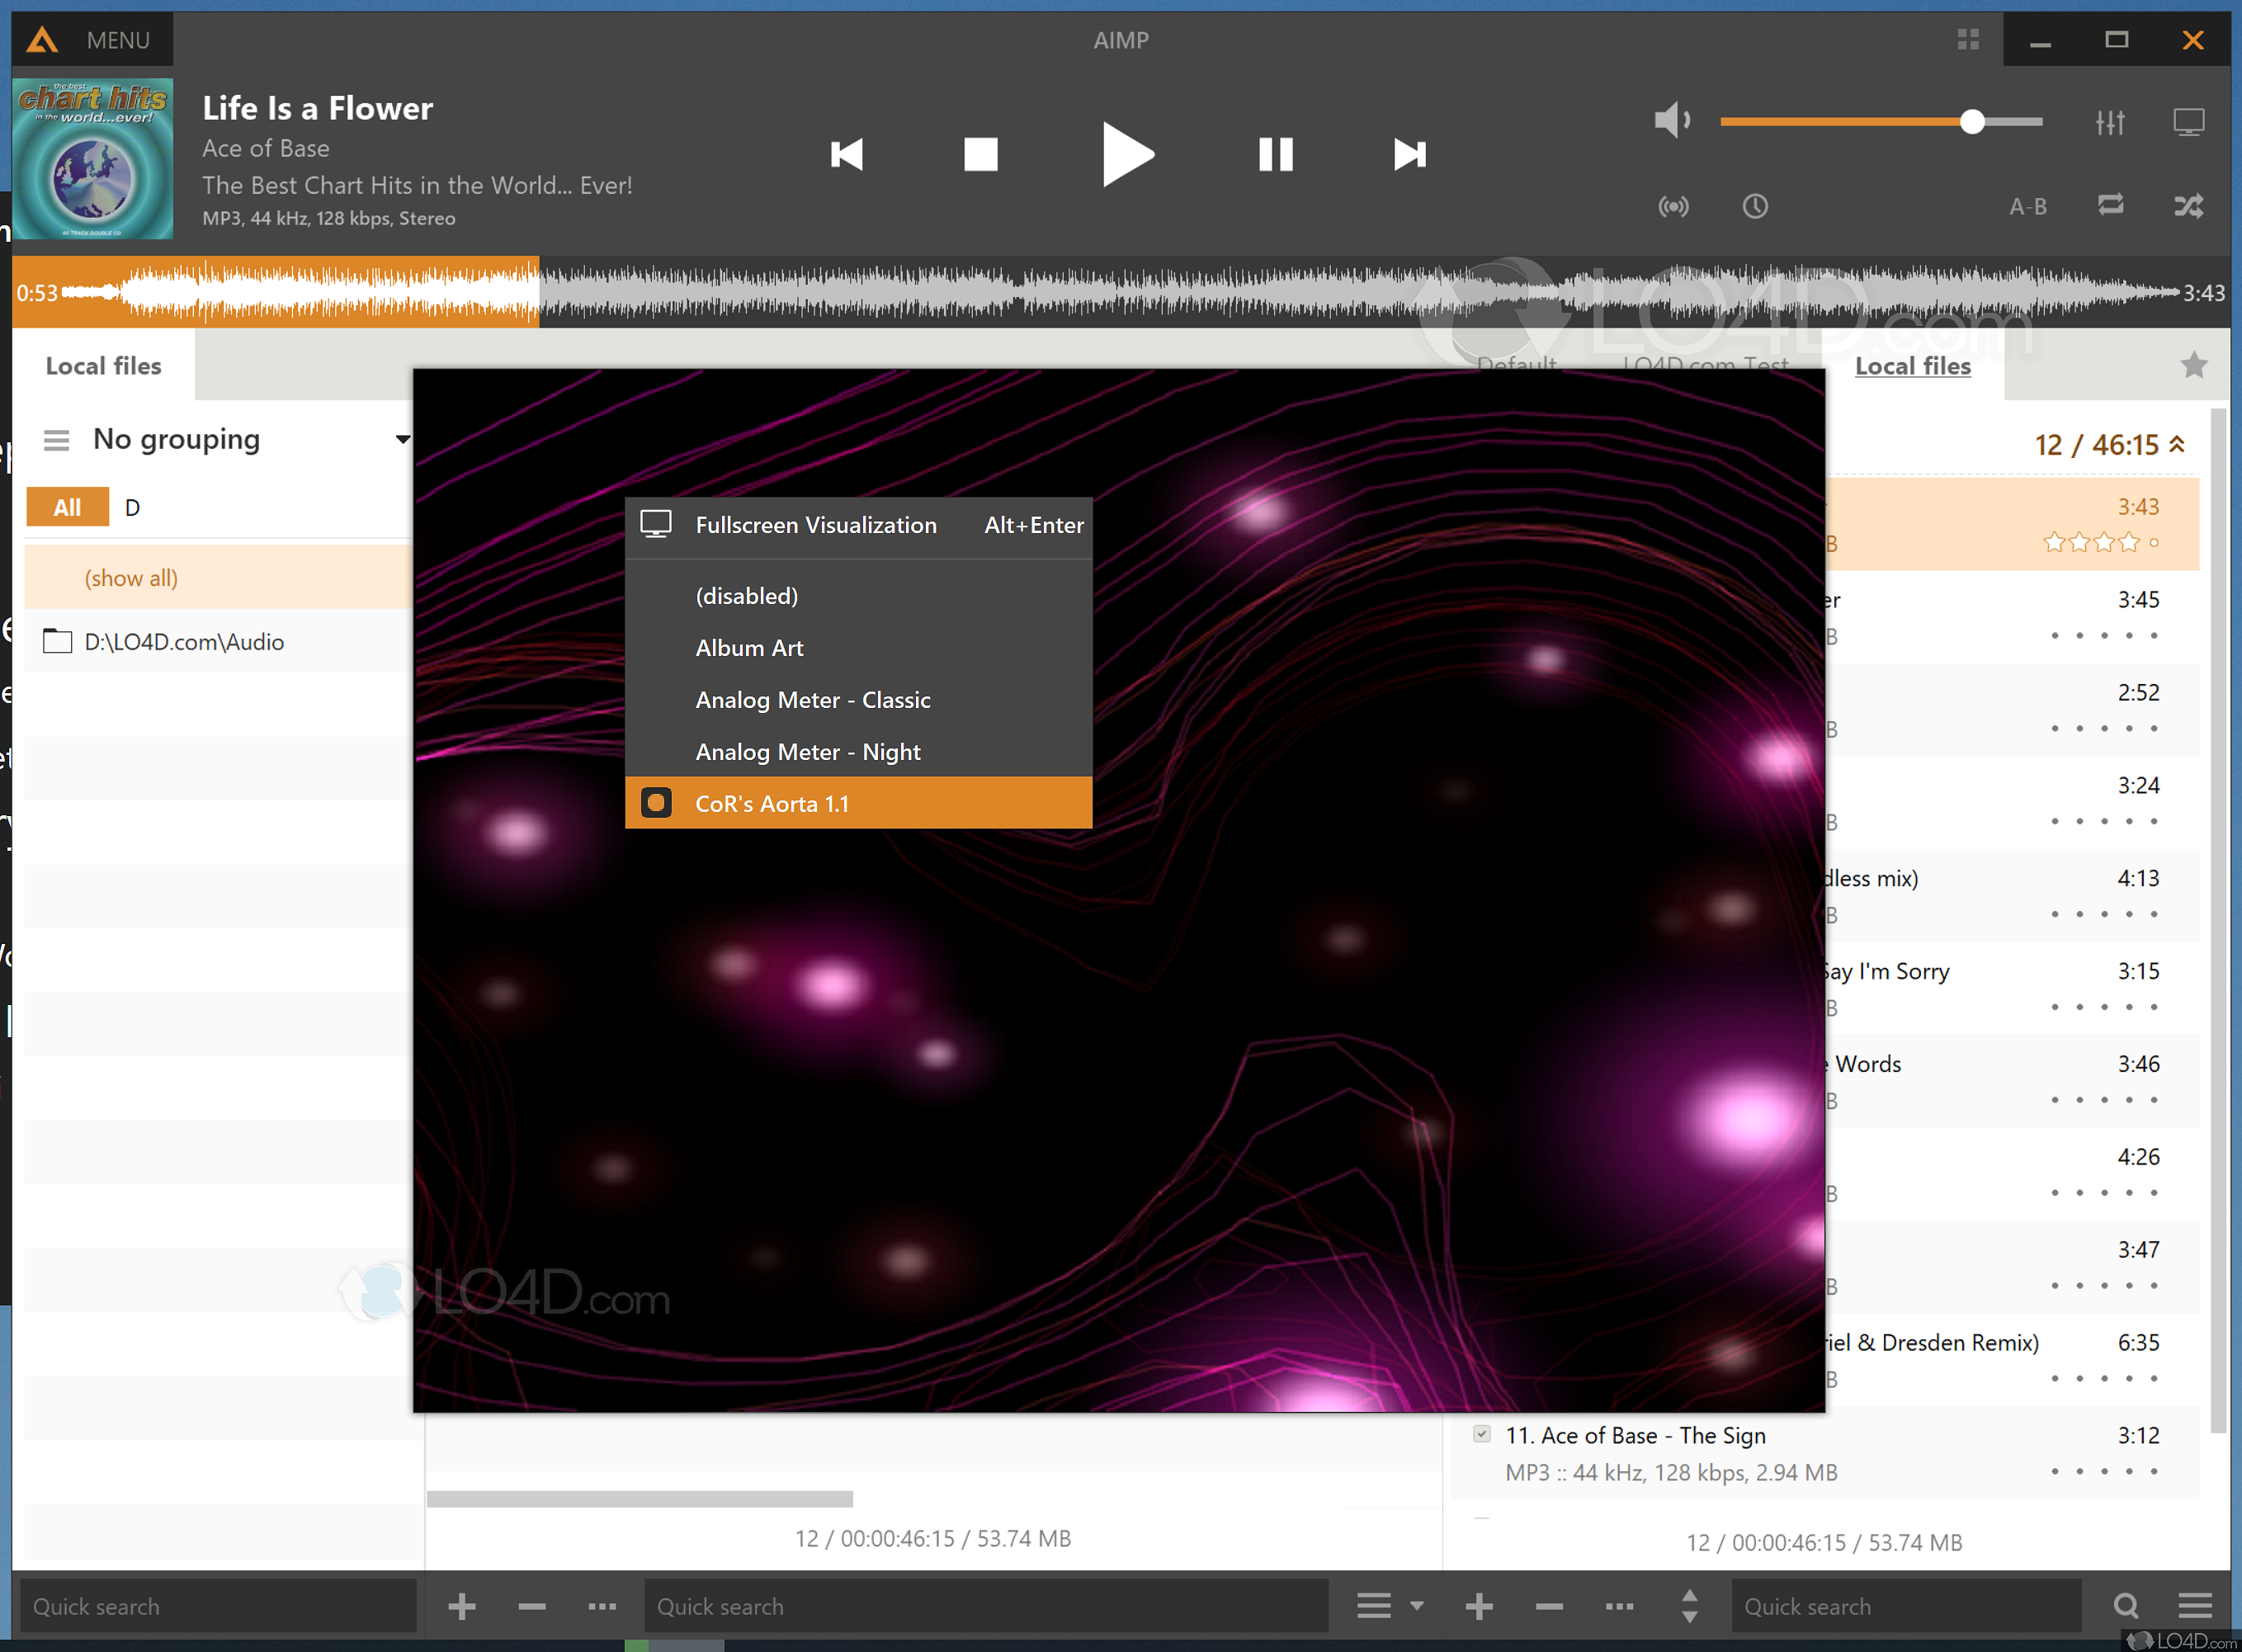2242x1652 pixels.
Task: Skip to the previous track
Action: pyautogui.click(x=846, y=154)
